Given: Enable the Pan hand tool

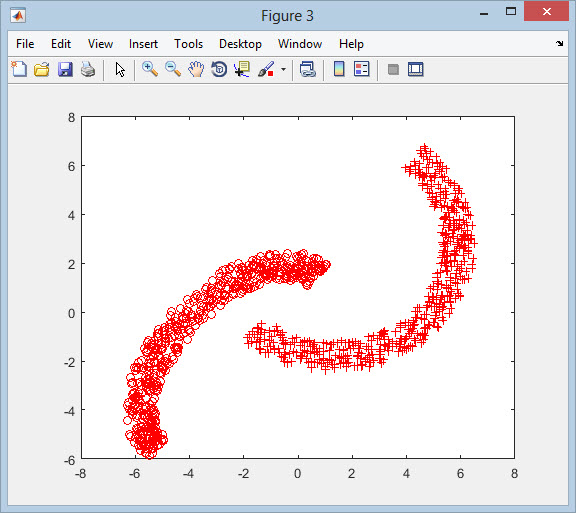Looking at the screenshot, I should [196, 69].
